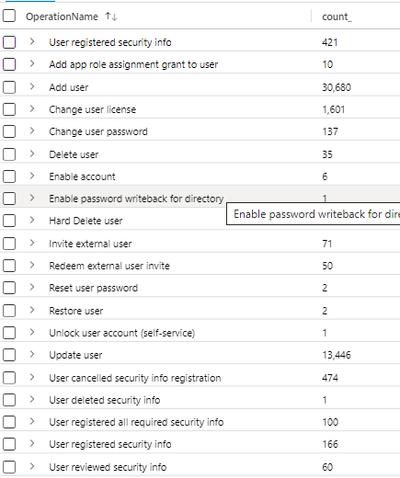Click the count value 6 for Enable account
Viewport: 400px width, 478px height.
(325, 176)
